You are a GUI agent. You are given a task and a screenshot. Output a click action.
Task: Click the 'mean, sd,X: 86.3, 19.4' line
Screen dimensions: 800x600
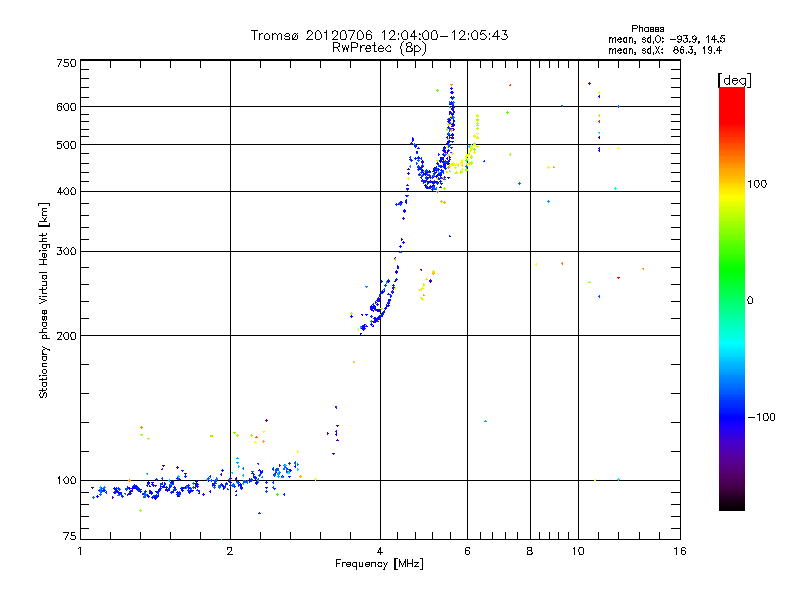tap(665, 50)
